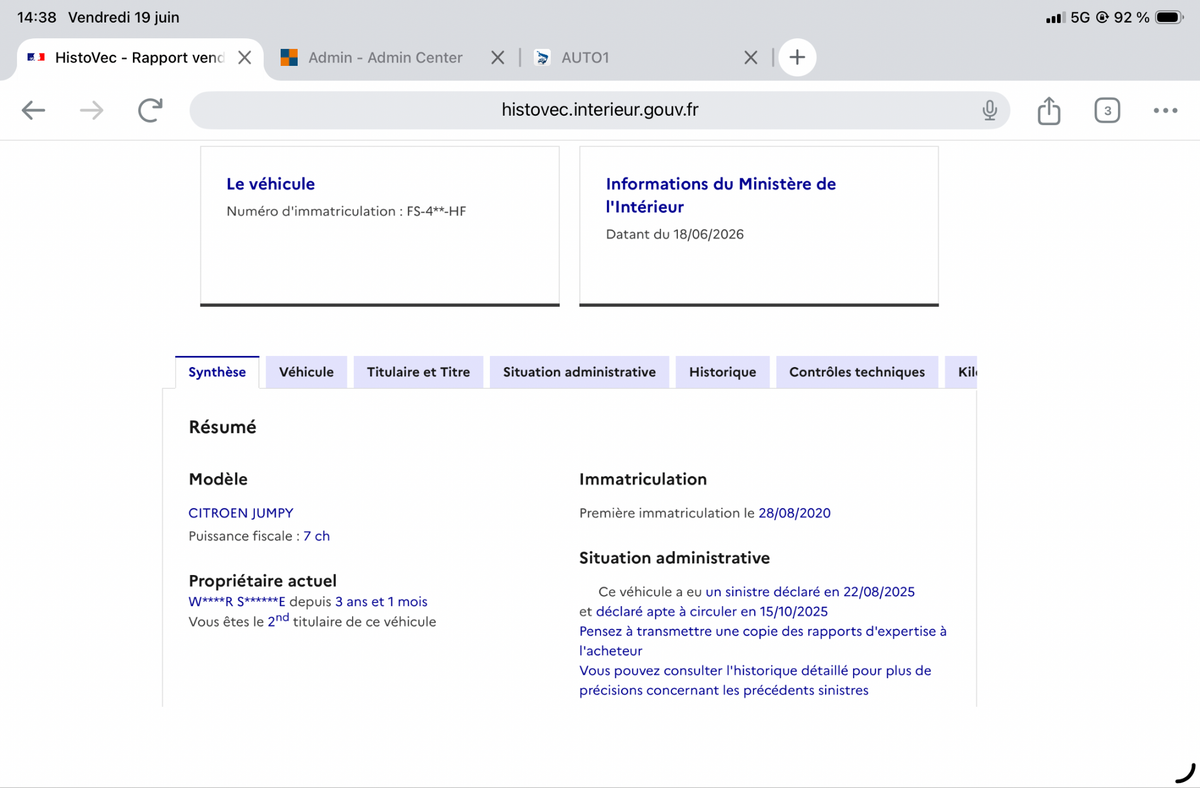Viewport: 1200px width, 788px height.
Task: Open the three-dot more options menu
Action: tap(1165, 110)
